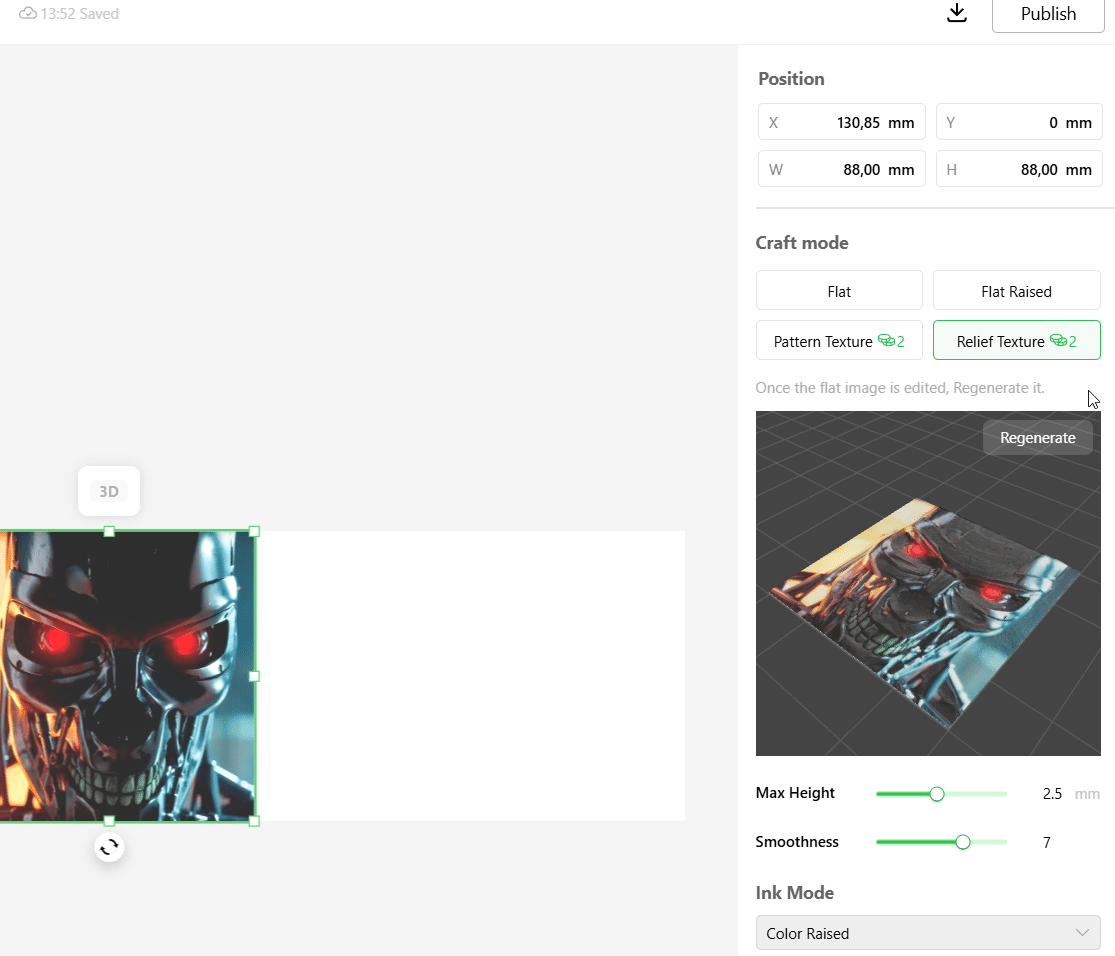This screenshot has width=1115, height=956.
Task: Click the Y position input field
Action: tap(1019, 122)
